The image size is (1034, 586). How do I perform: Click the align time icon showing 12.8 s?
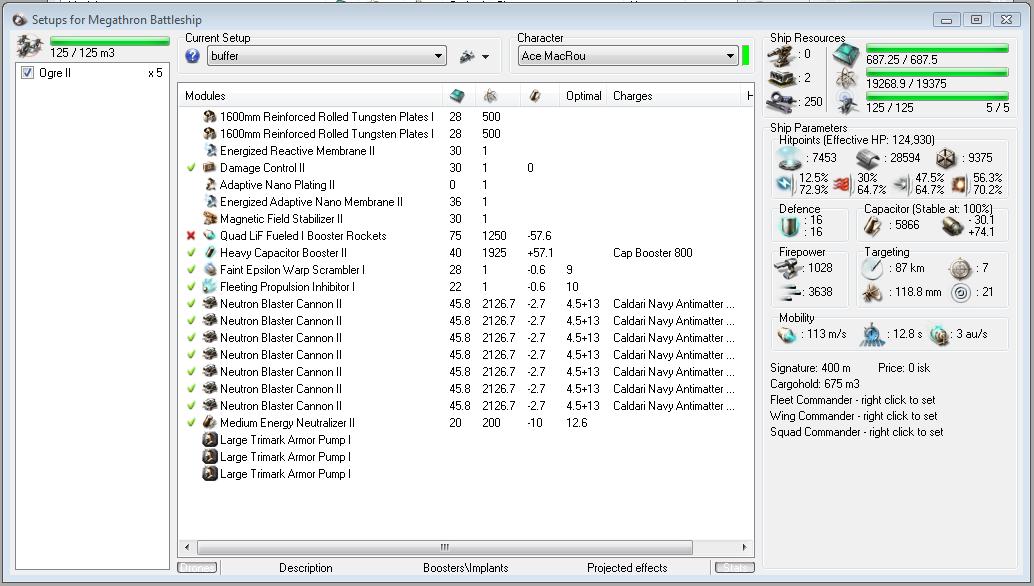point(872,335)
